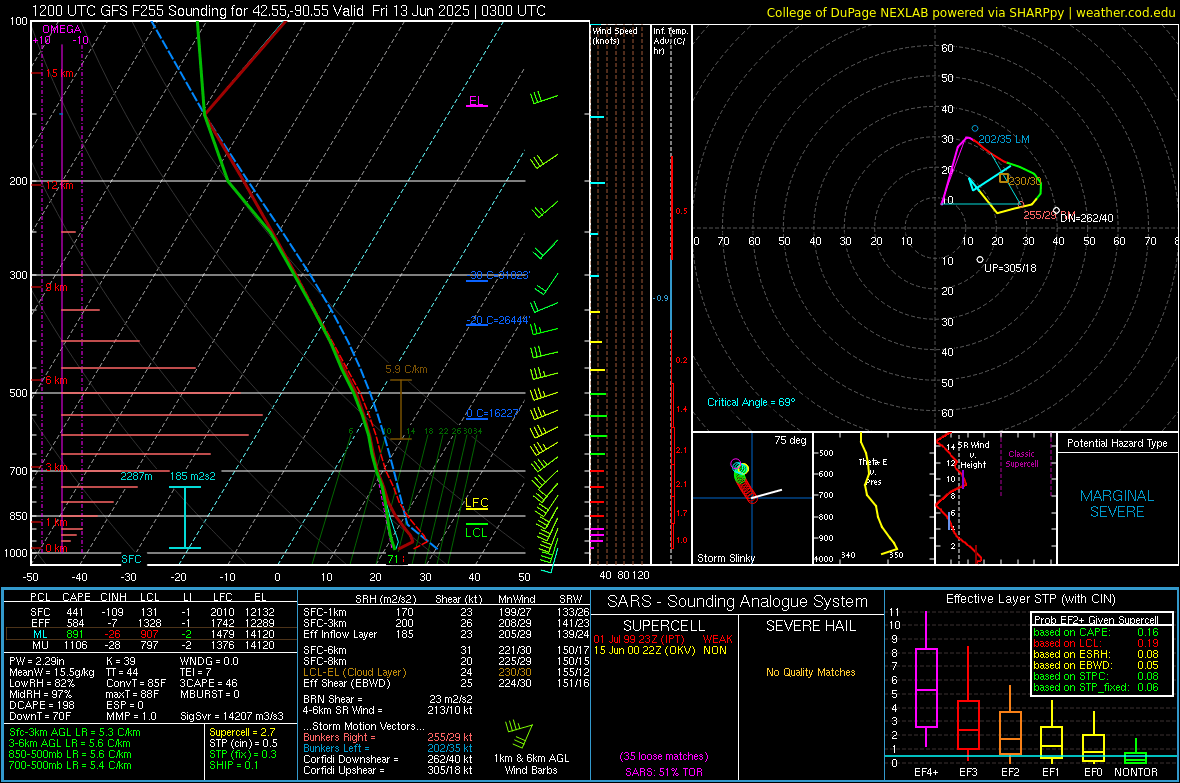
Task: Click the Theta-E v. Pres label
Action: (x=873, y=471)
